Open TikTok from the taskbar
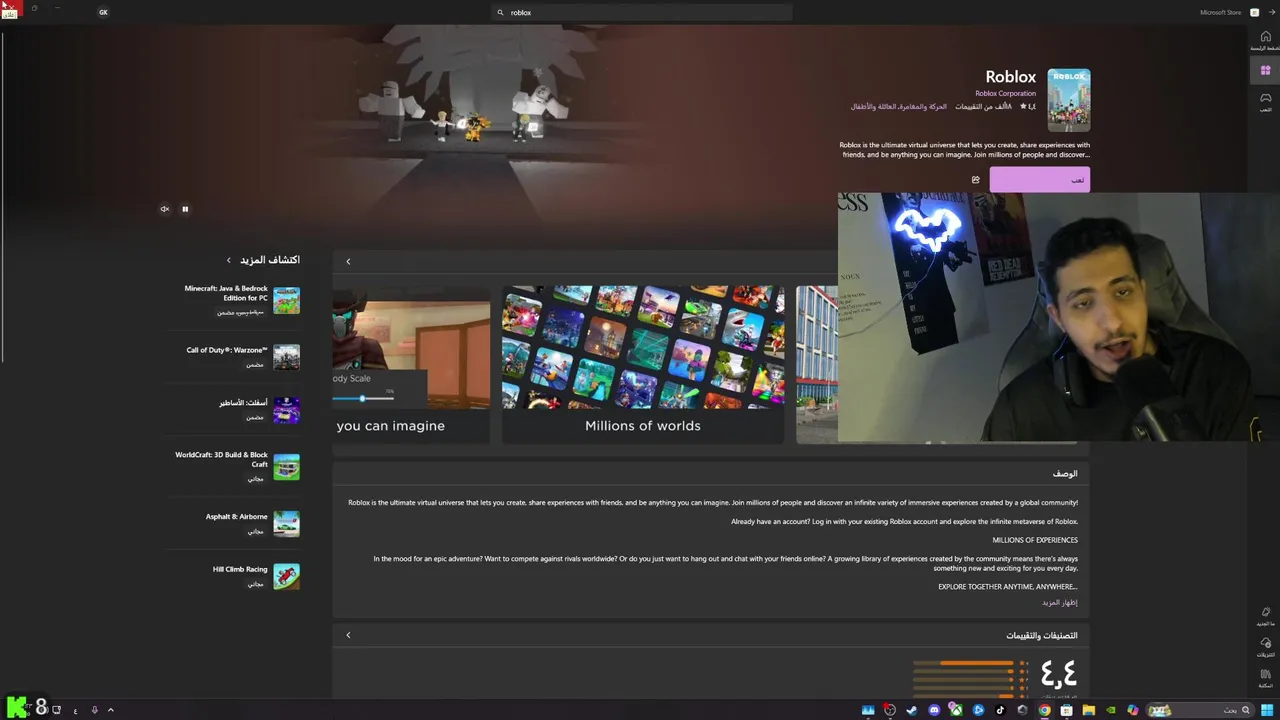Viewport: 1280px width, 720px height. pyautogui.click(x=1000, y=710)
